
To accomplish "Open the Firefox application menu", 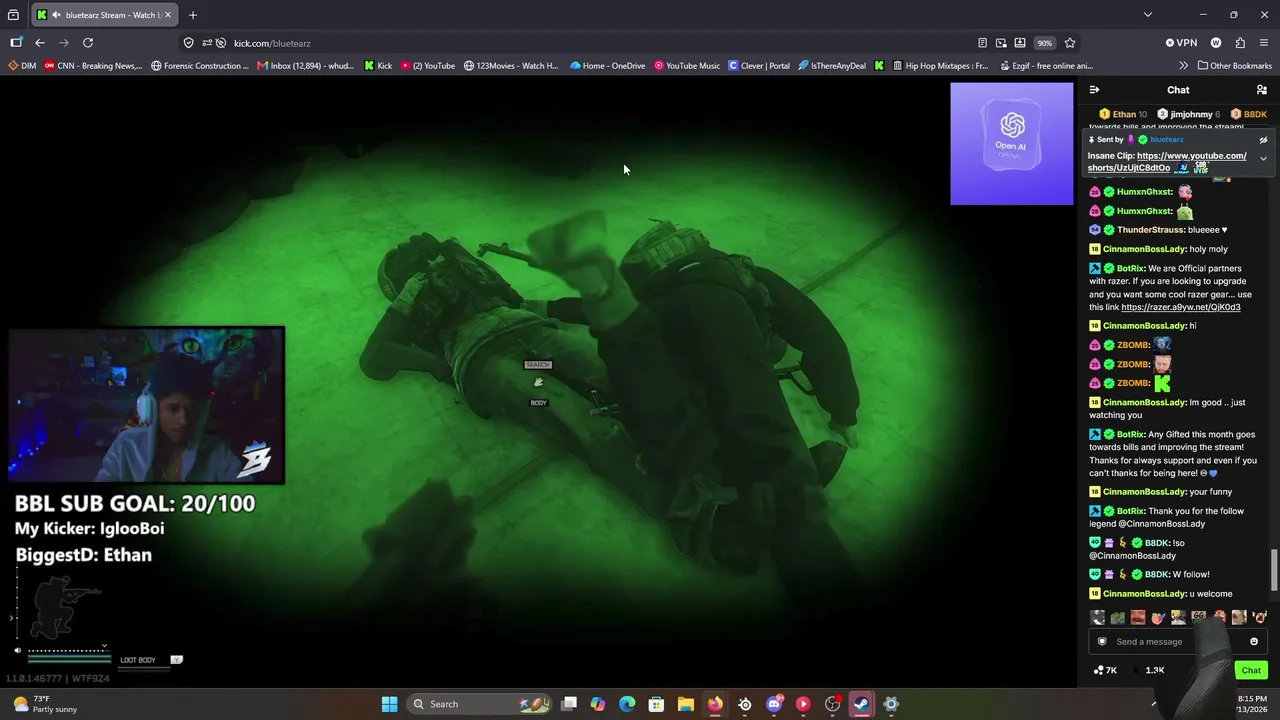I will click(1264, 43).
